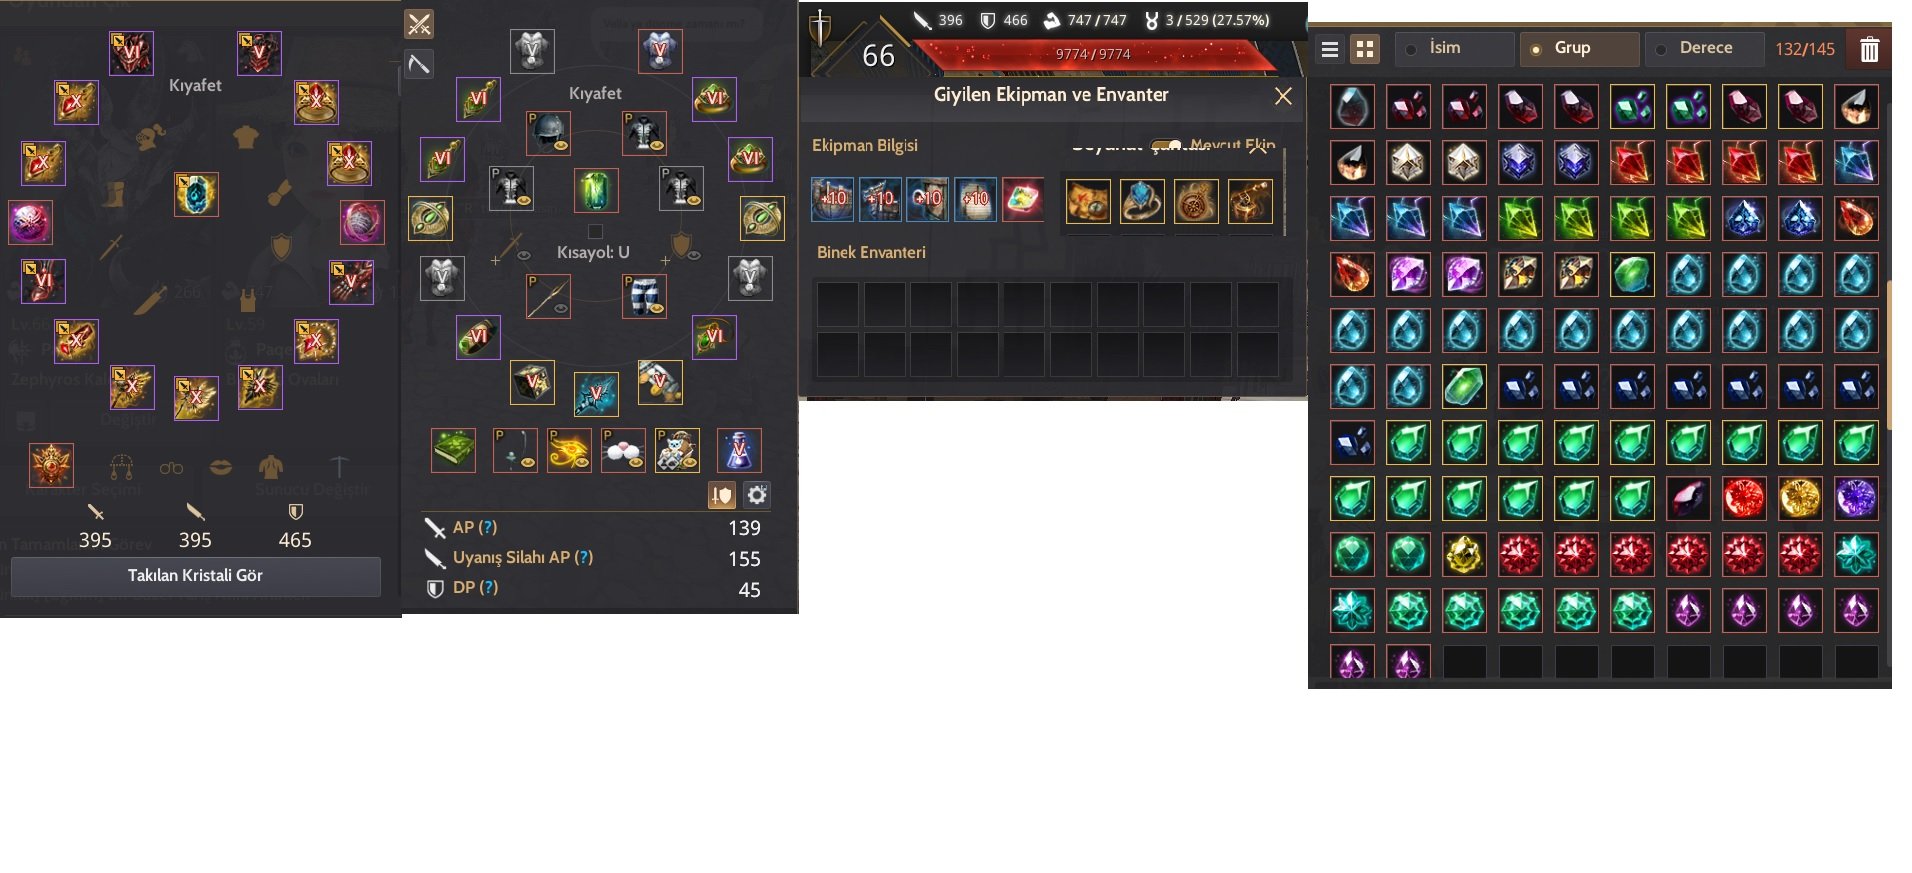The image size is (1912, 873).
Task: Switch inventory to list view icon
Action: point(1330,49)
